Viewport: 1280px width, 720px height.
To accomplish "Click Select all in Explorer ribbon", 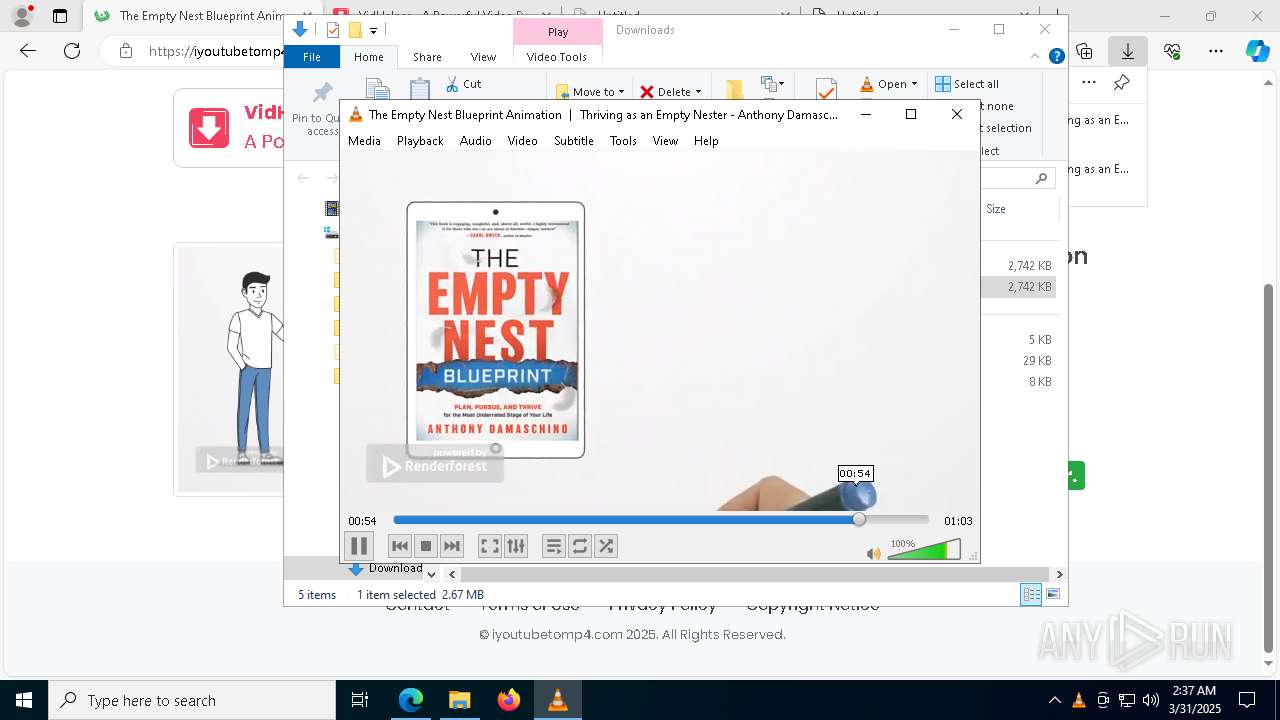I will (x=967, y=84).
